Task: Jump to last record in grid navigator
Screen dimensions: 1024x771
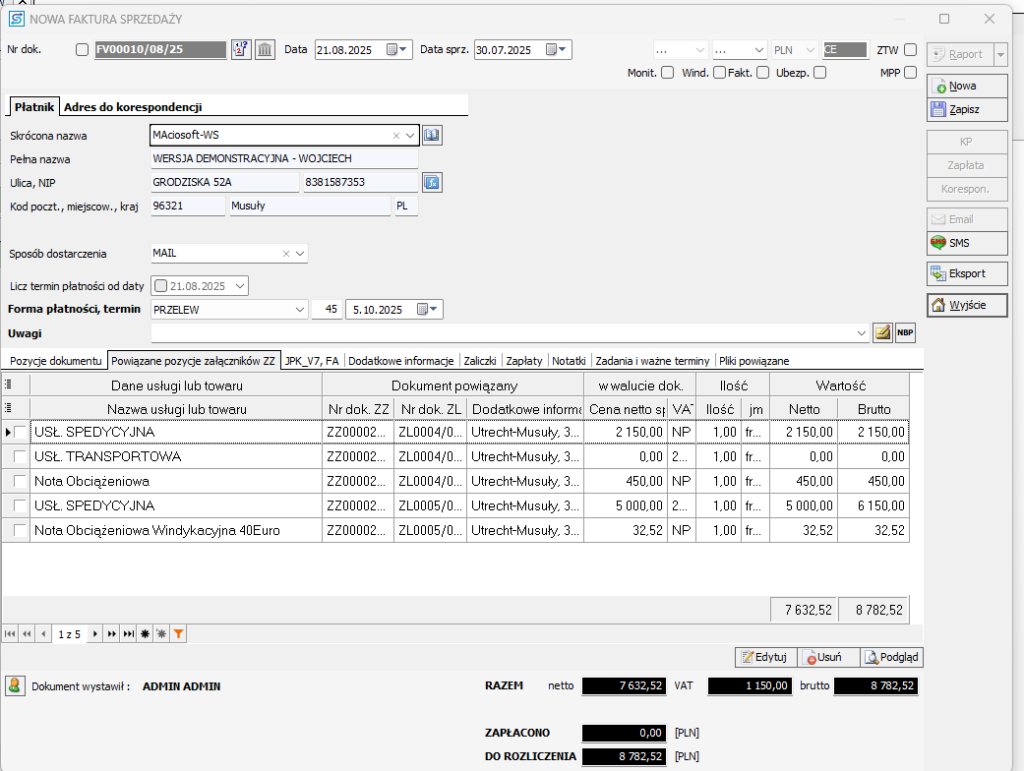Action: click(128, 634)
